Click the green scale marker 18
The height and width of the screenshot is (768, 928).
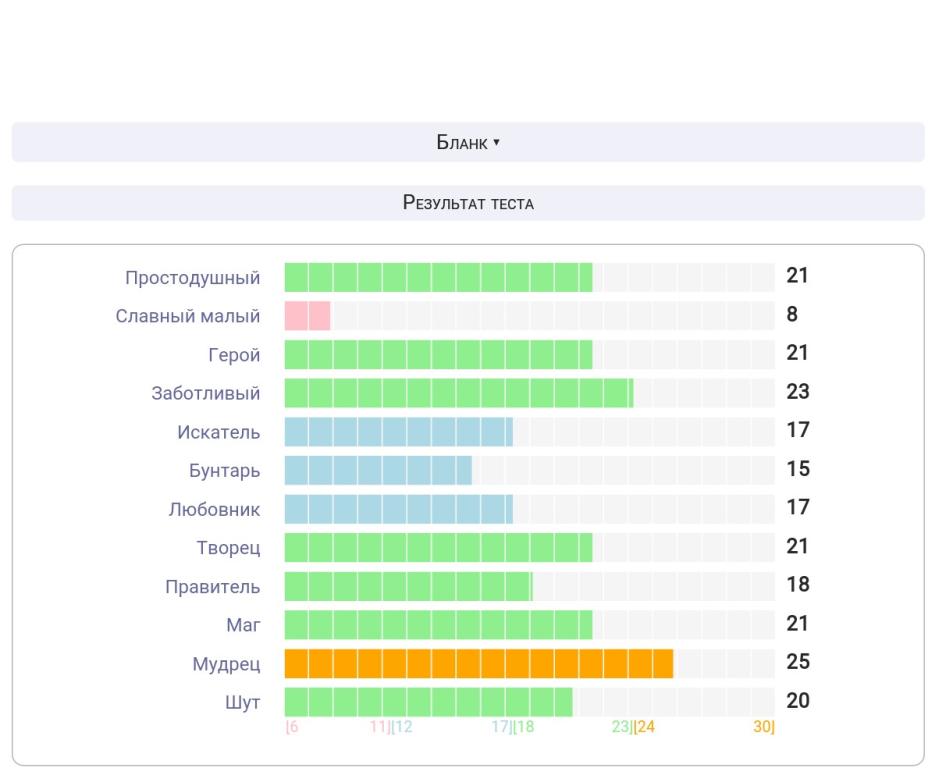coord(524,727)
